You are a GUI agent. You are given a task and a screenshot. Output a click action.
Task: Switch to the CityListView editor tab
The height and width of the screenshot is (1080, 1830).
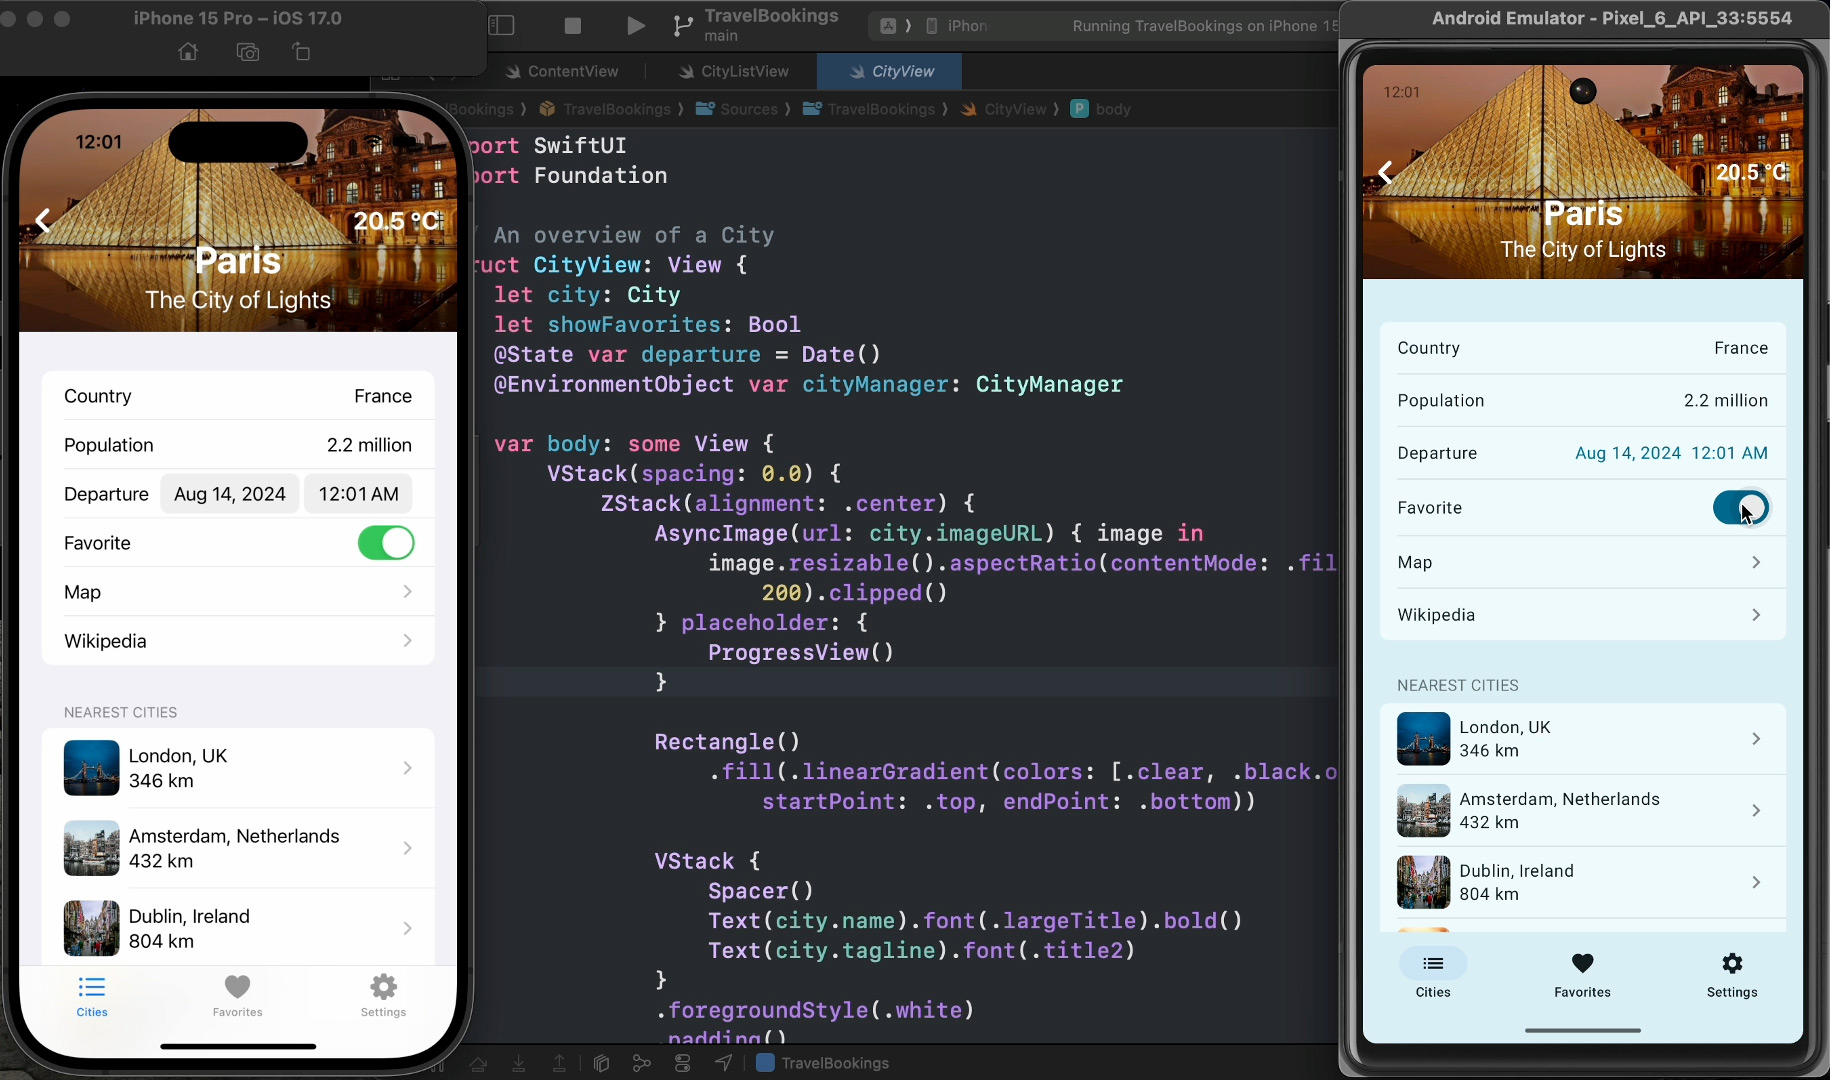point(733,71)
